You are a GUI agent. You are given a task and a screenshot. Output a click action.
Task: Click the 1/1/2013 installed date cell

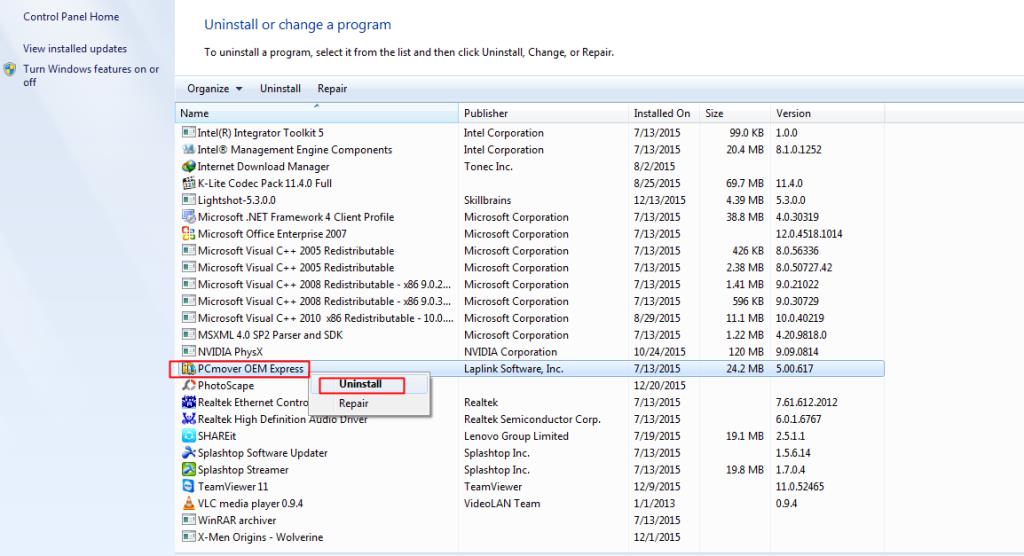tap(654, 504)
